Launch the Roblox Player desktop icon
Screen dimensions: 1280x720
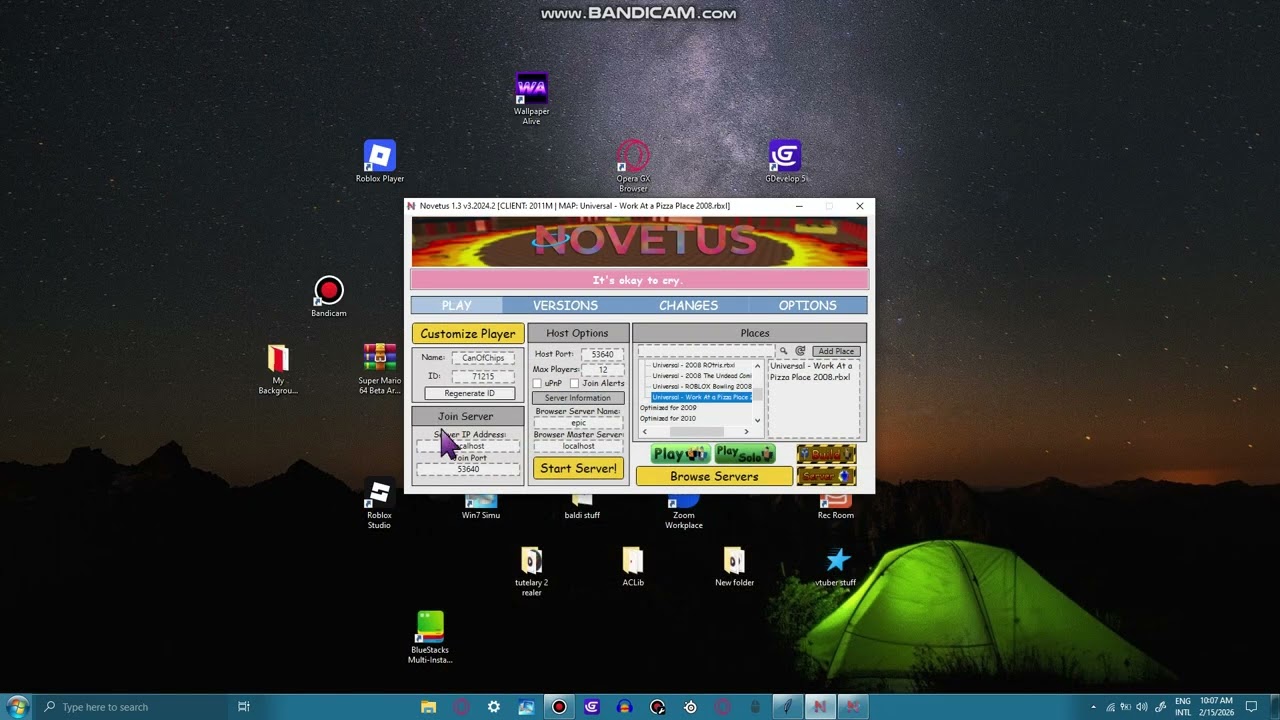tap(379, 161)
